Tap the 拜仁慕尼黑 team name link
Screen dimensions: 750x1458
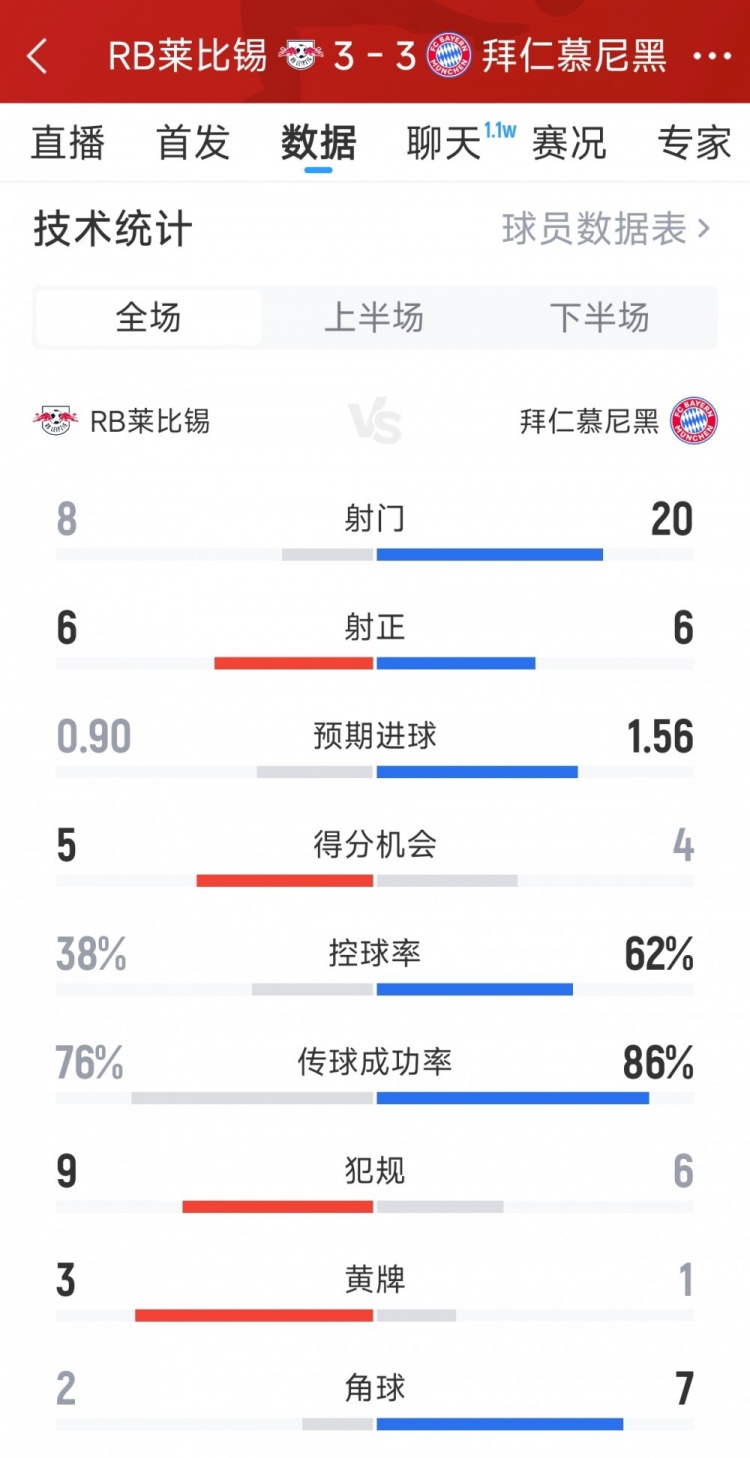(589, 421)
